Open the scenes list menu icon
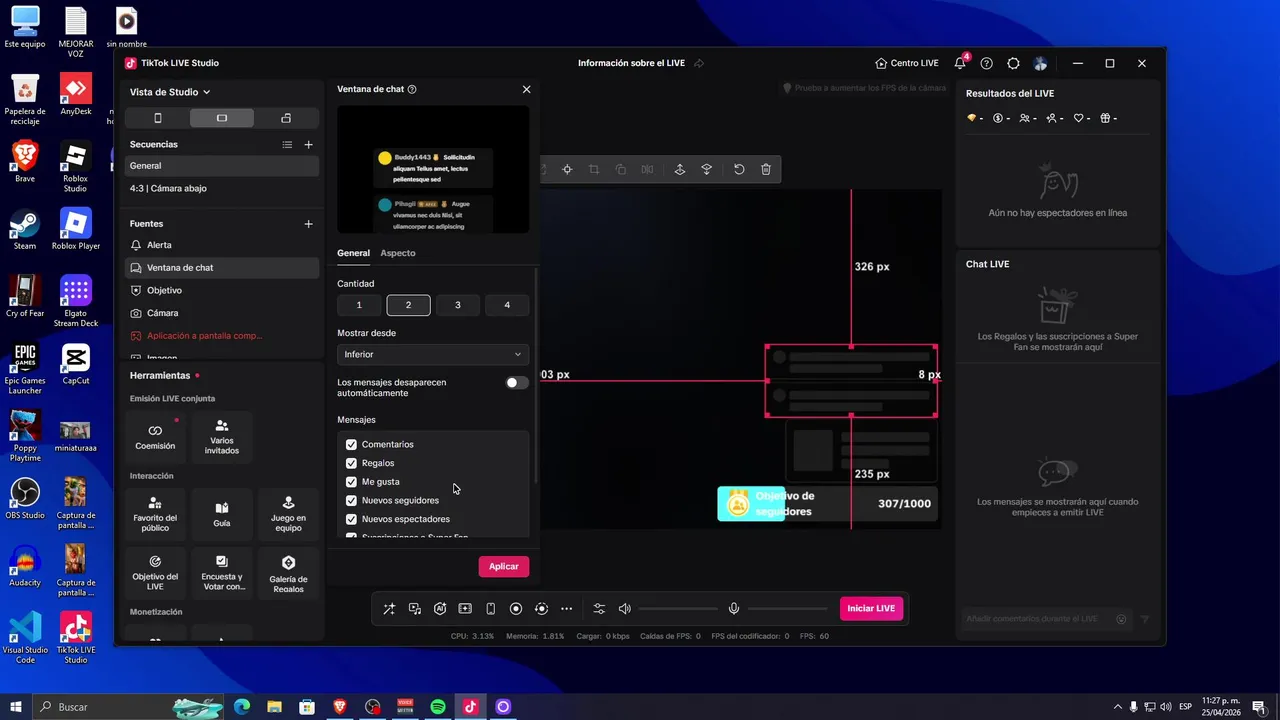Viewport: 1280px width, 720px height. coord(287,145)
